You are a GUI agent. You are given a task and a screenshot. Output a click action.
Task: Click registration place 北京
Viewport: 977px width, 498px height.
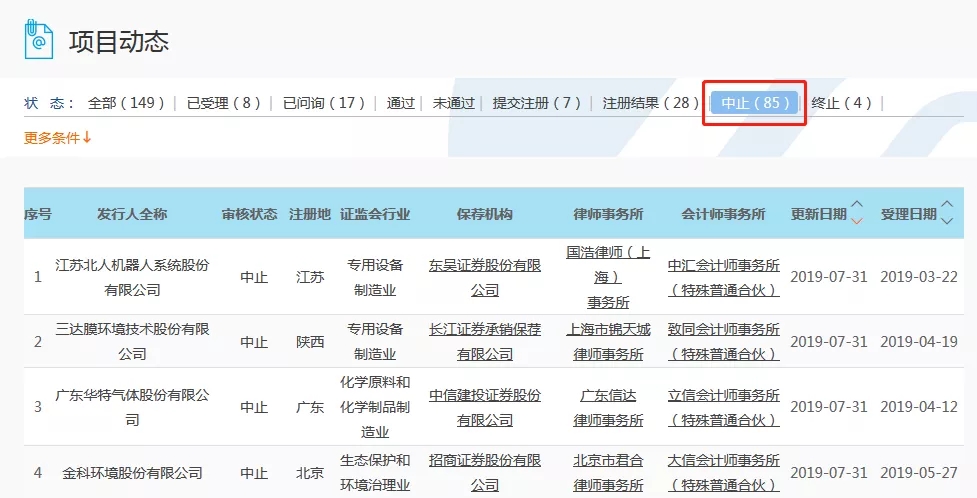tap(310, 473)
